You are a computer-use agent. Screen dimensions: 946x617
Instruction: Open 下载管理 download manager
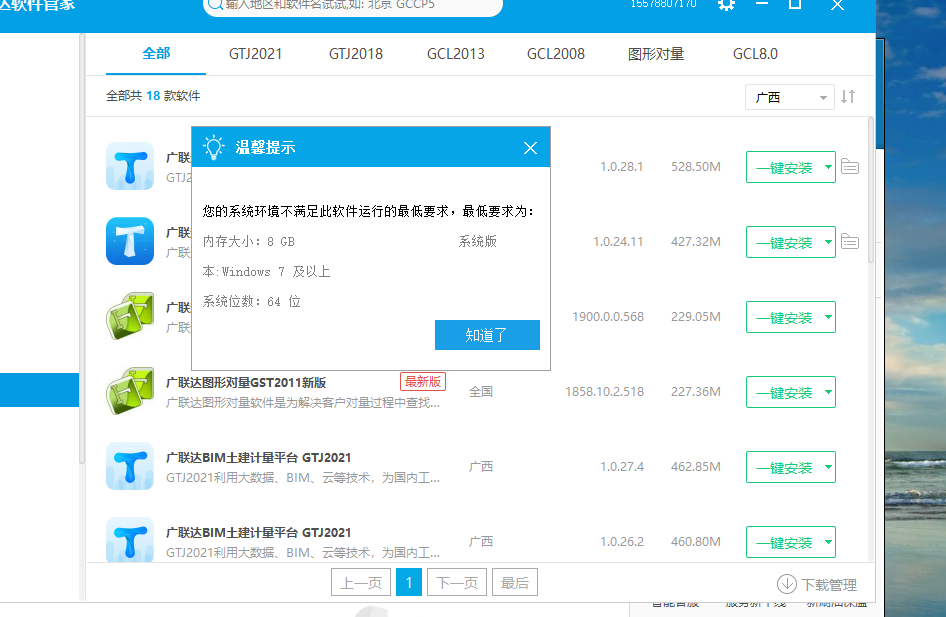pyautogui.click(x=817, y=584)
